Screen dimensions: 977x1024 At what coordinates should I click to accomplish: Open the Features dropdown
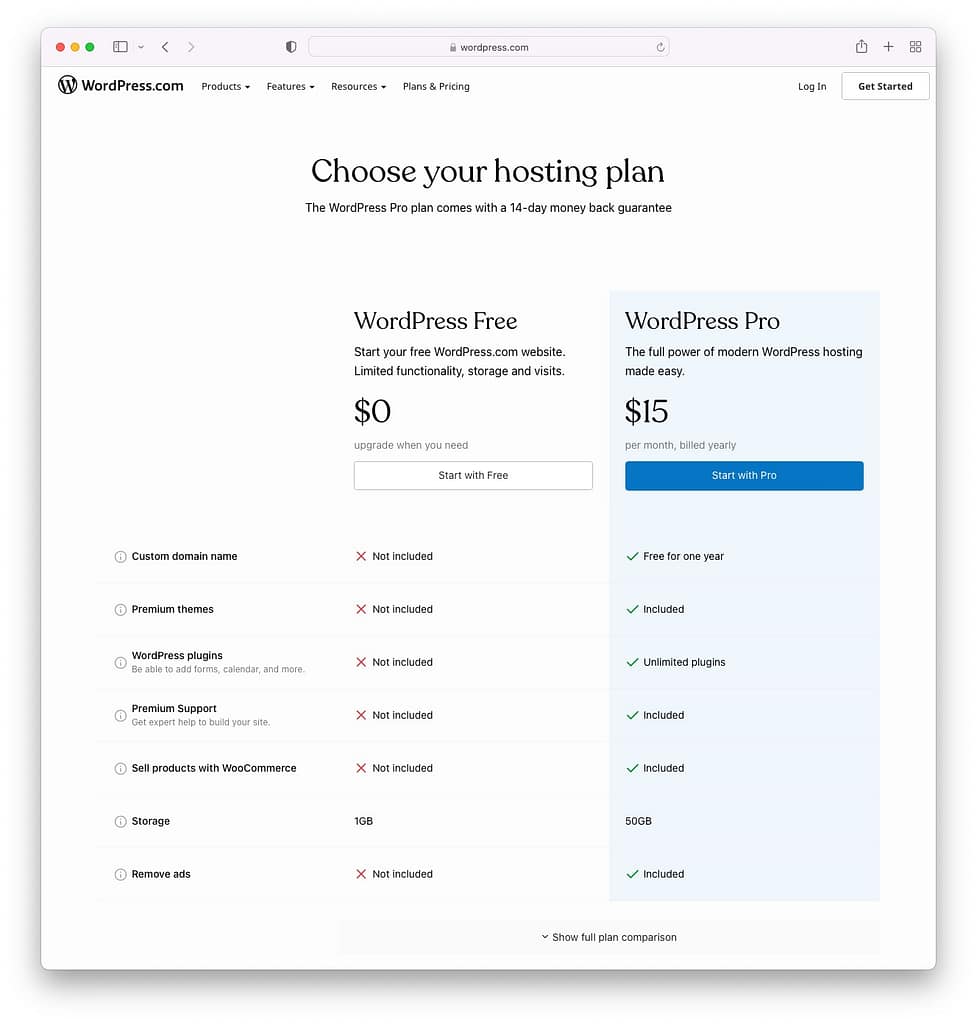click(x=290, y=86)
